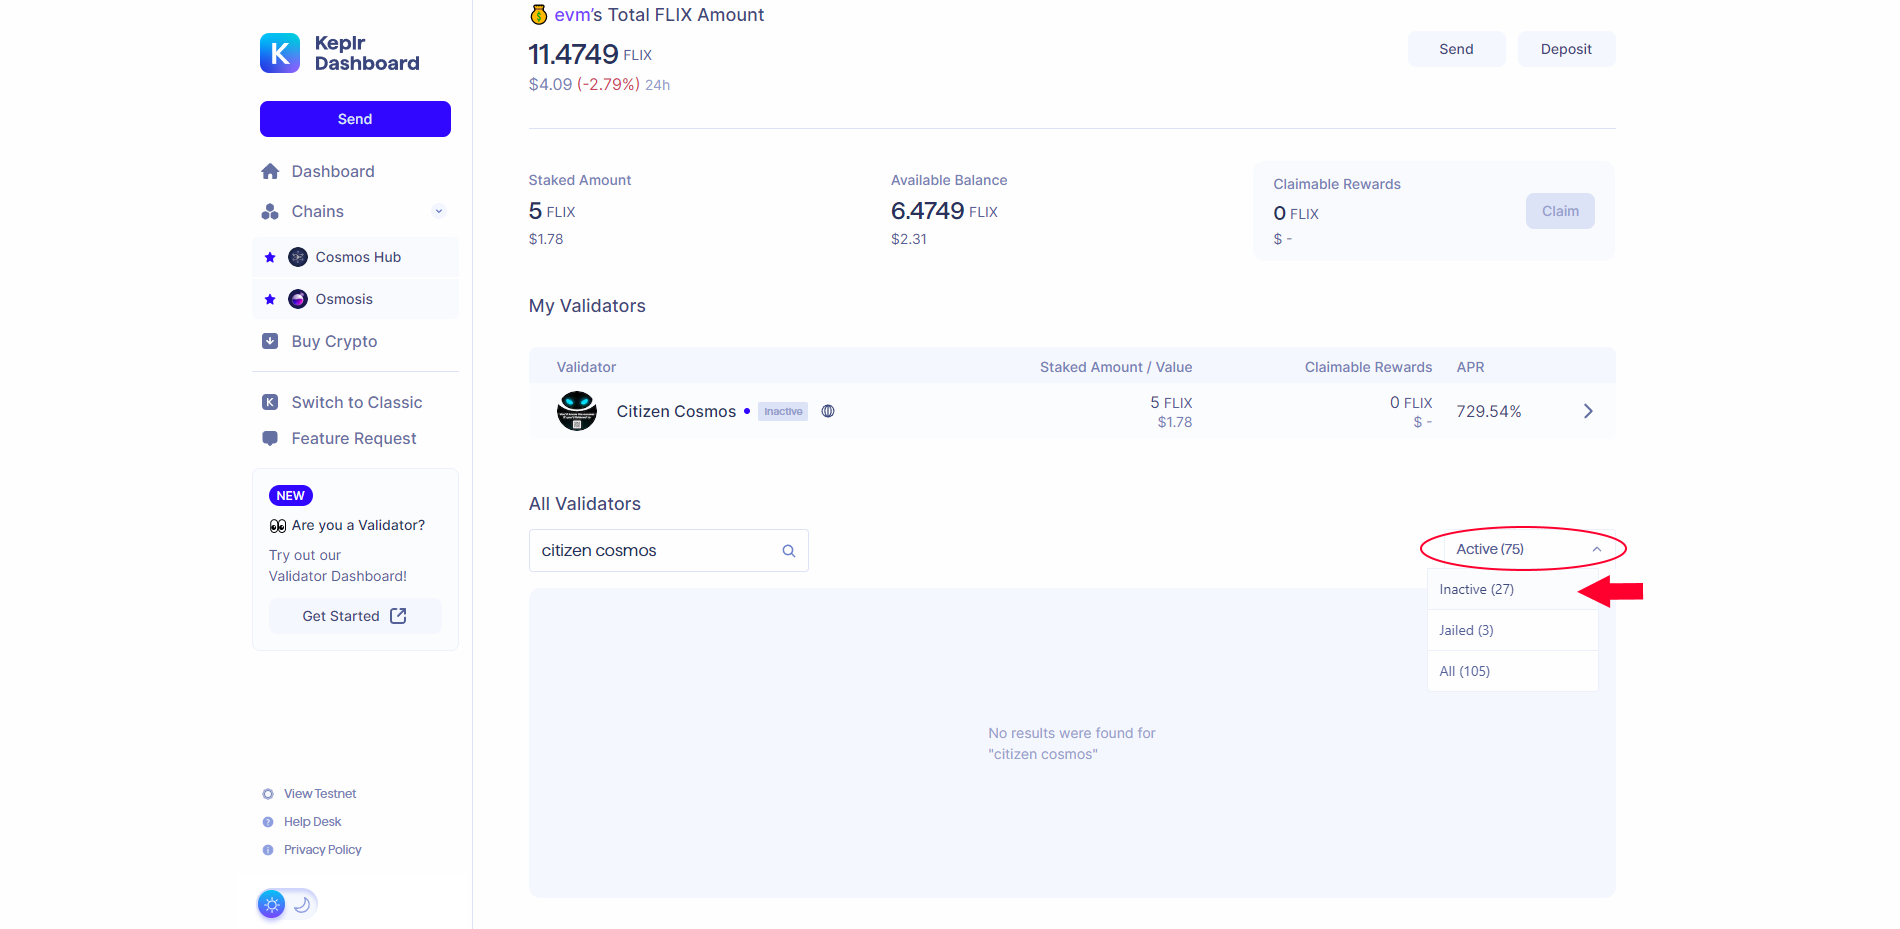Click the search magnifier icon
This screenshot has height=929, width=1900.
(789, 551)
